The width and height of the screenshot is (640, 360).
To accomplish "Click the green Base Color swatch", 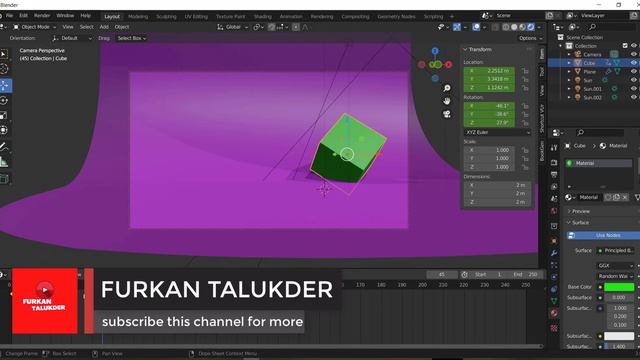I will point(619,287).
